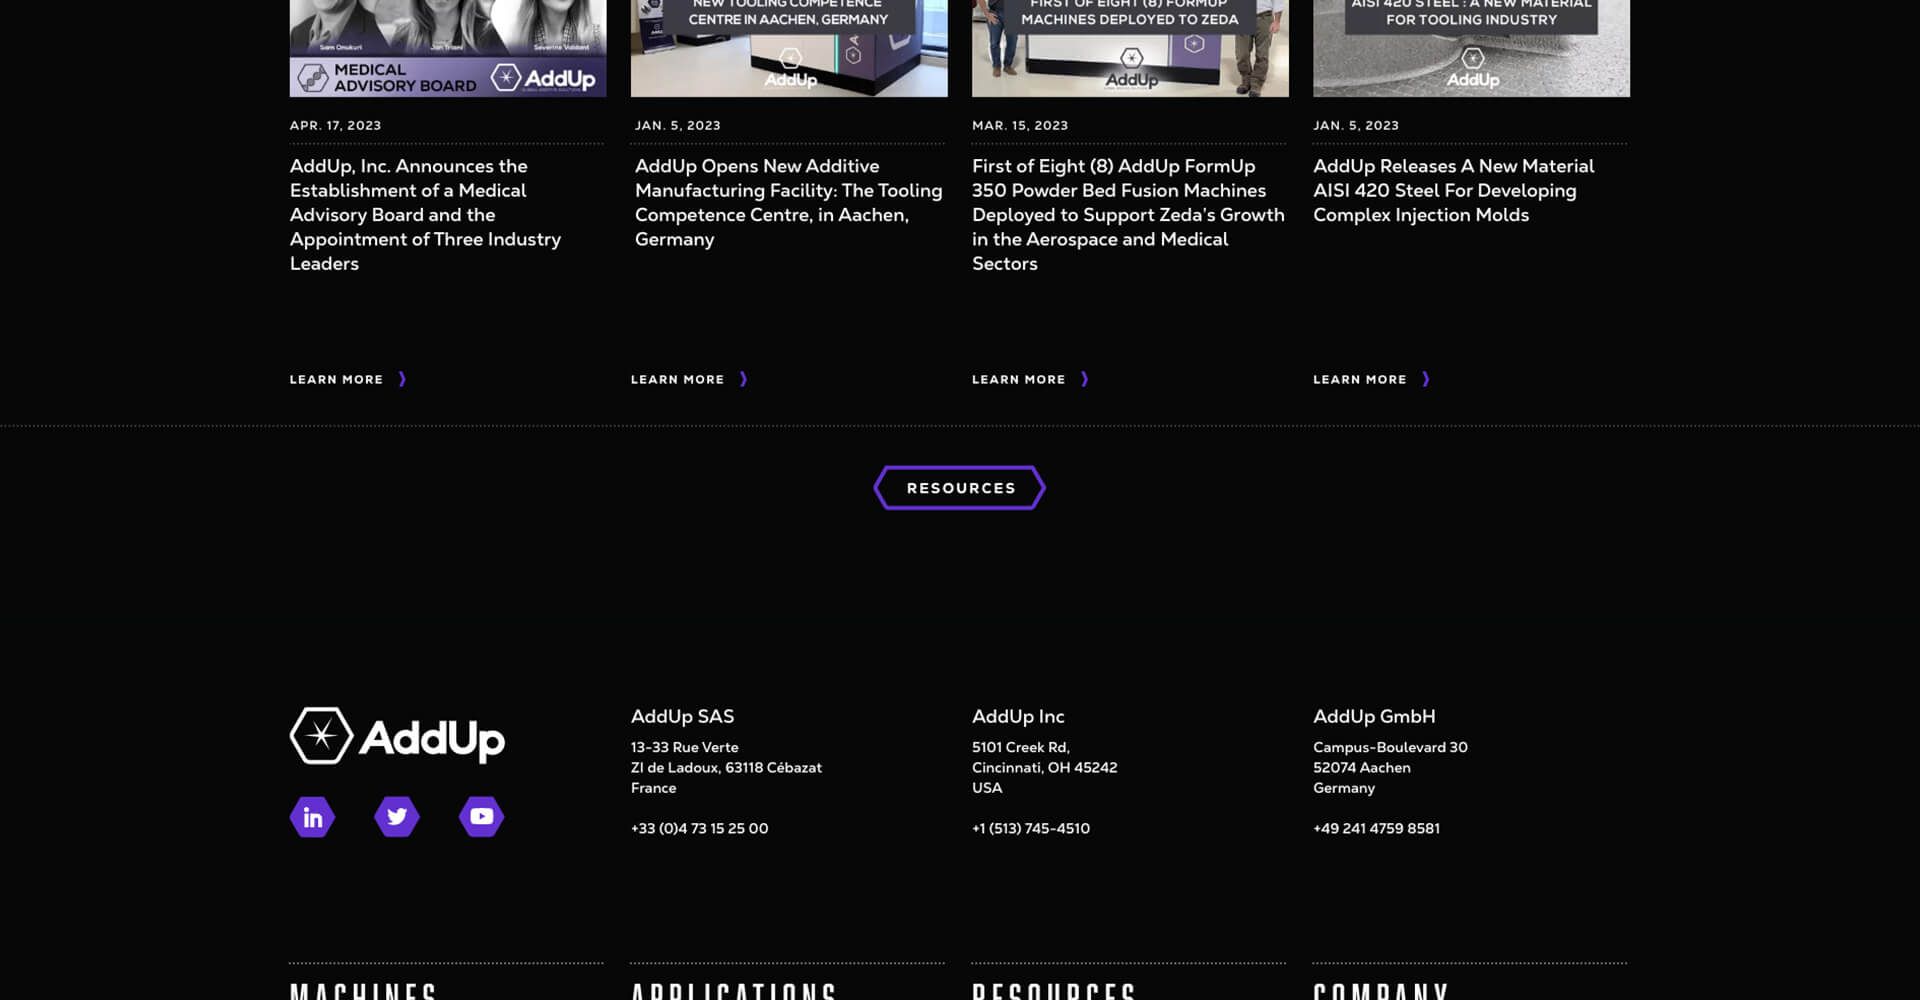The height and width of the screenshot is (1000, 1920).
Task: Open Medical Advisory Board thumbnail image
Action: pyautogui.click(x=448, y=48)
